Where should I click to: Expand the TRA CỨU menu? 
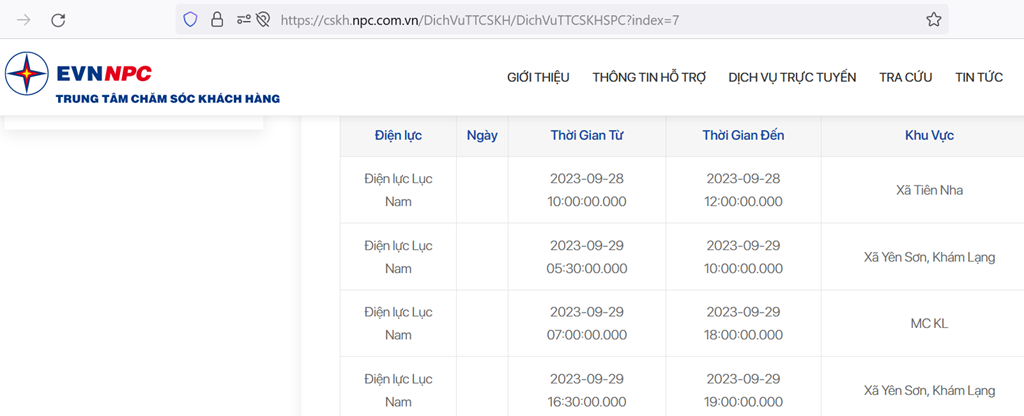click(905, 77)
